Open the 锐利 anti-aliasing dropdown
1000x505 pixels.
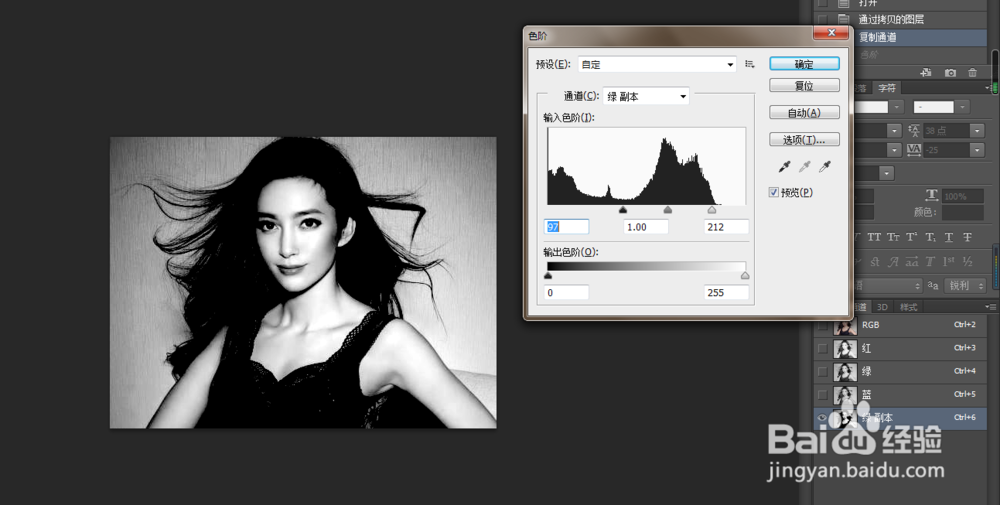pos(965,286)
